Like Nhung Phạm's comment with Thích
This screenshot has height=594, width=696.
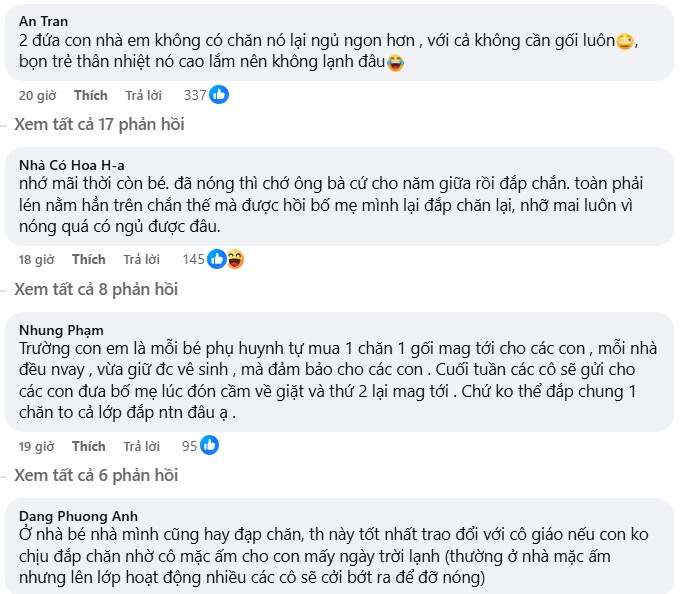[x=89, y=446]
